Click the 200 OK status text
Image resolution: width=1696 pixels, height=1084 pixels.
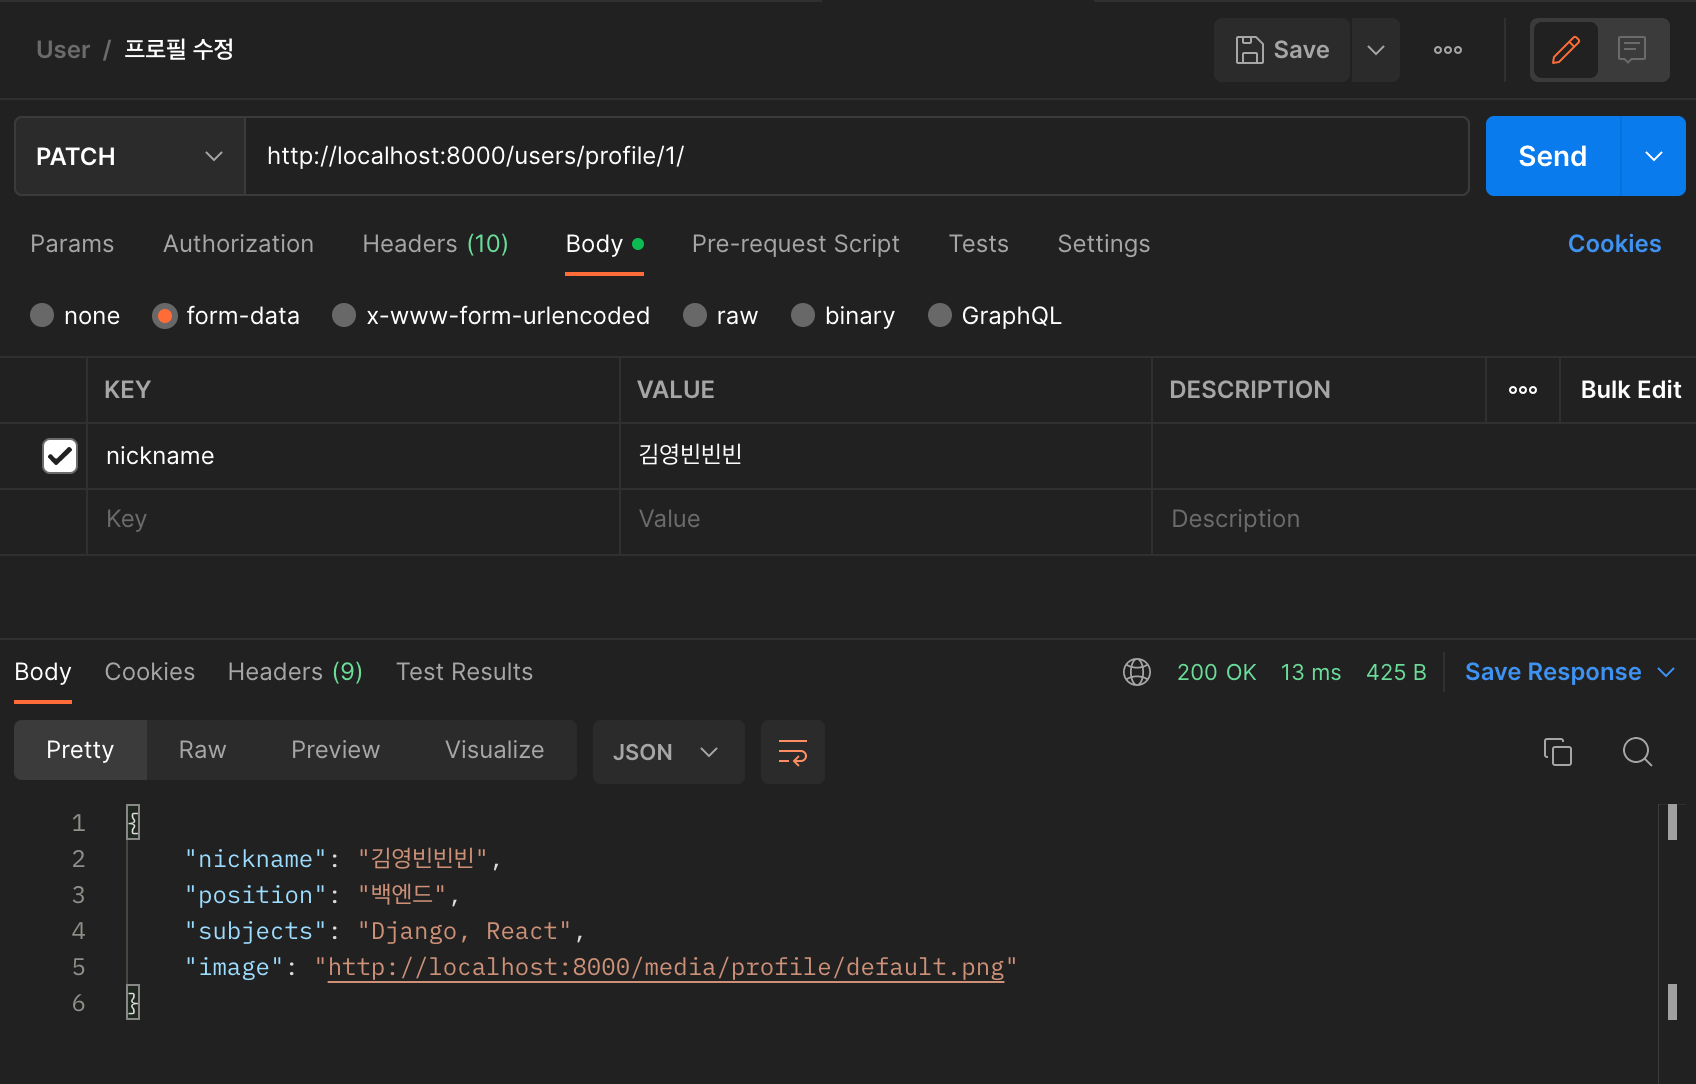click(1216, 672)
